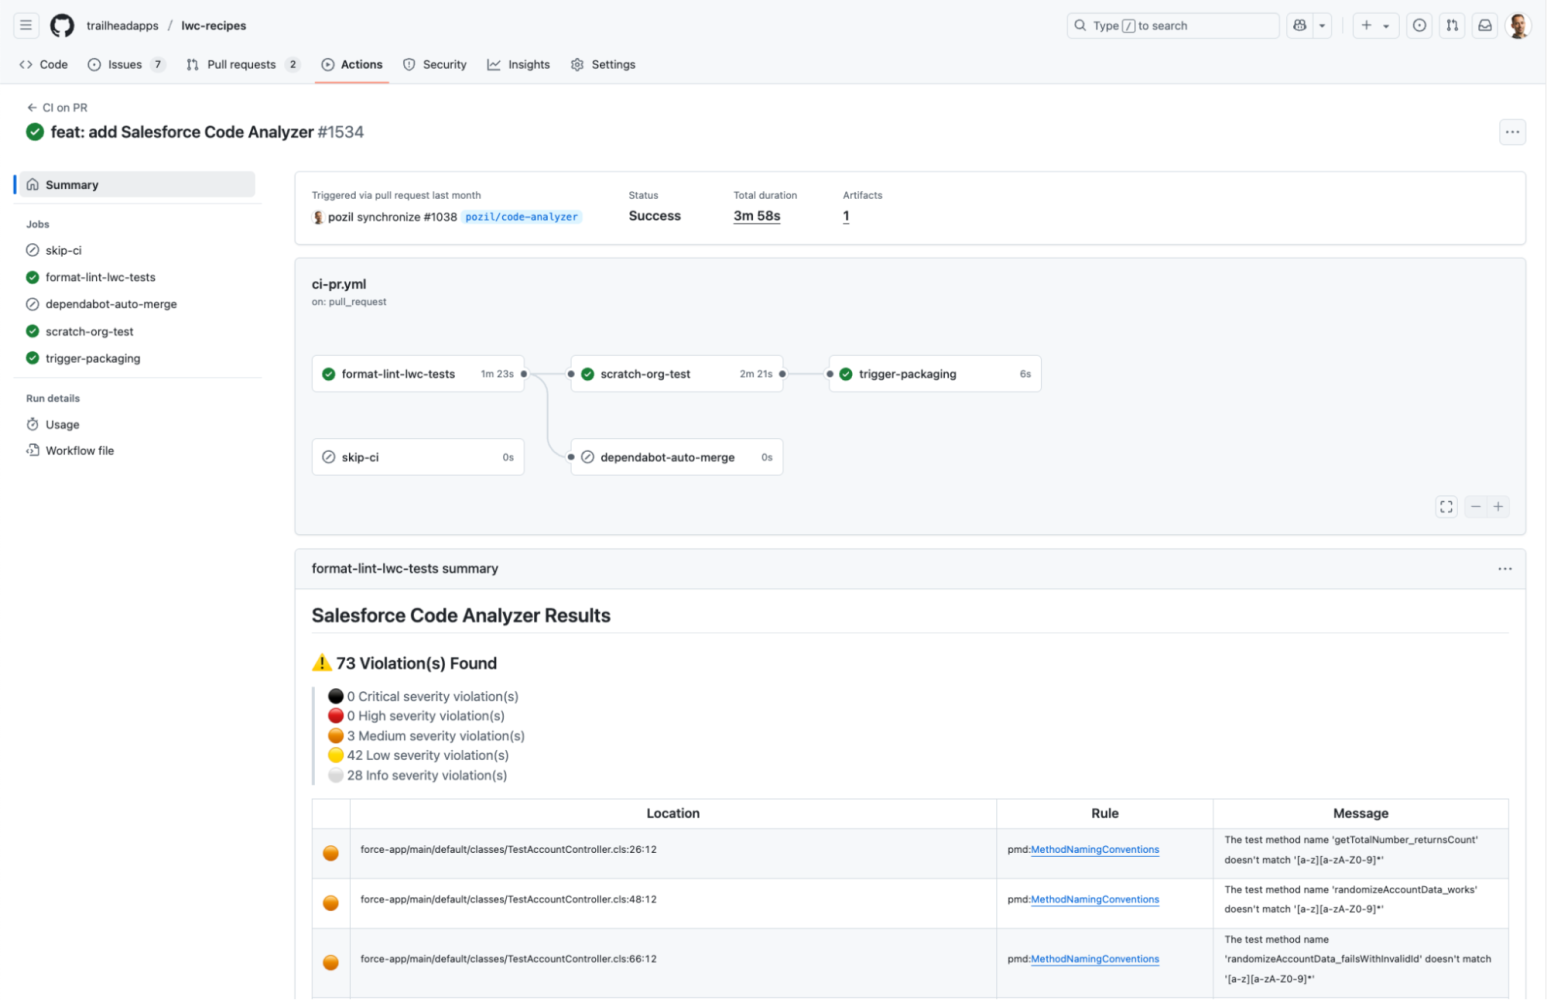Open the lwc-recipes repository link

click(213, 26)
